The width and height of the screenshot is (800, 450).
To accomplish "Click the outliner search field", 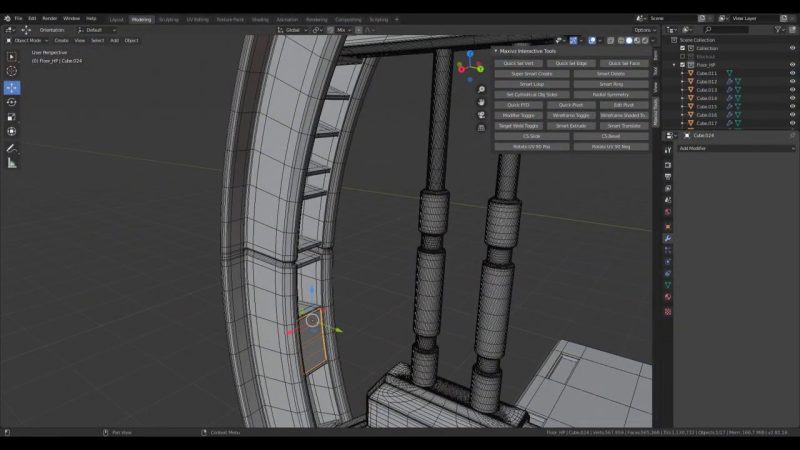I will tap(728, 30).
